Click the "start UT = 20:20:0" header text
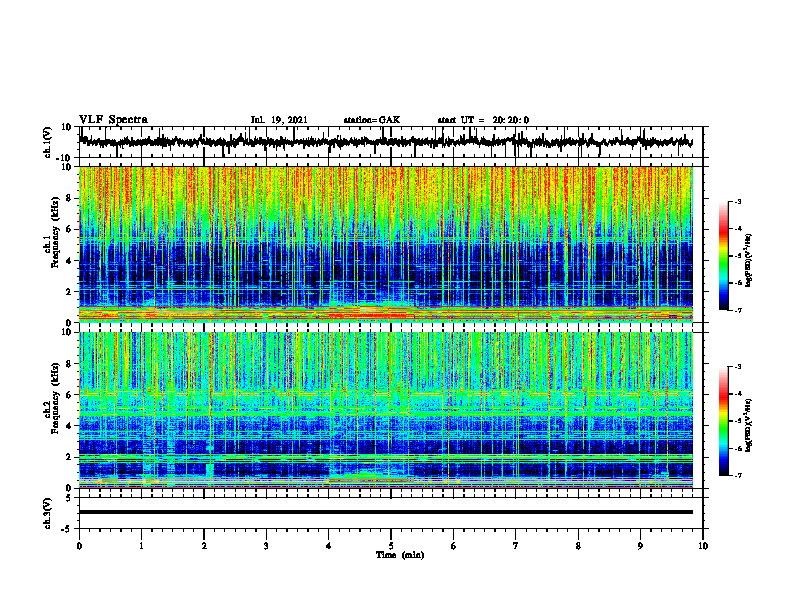Viewport: 792px width, 612px height. pos(483,120)
